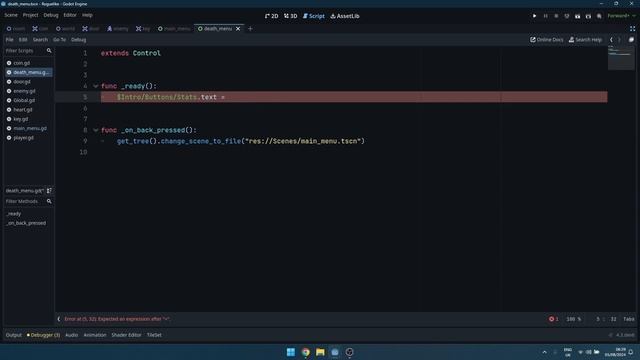Select death_menu.gd in script list
The width and height of the screenshot is (640, 360).
[x=28, y=72]
